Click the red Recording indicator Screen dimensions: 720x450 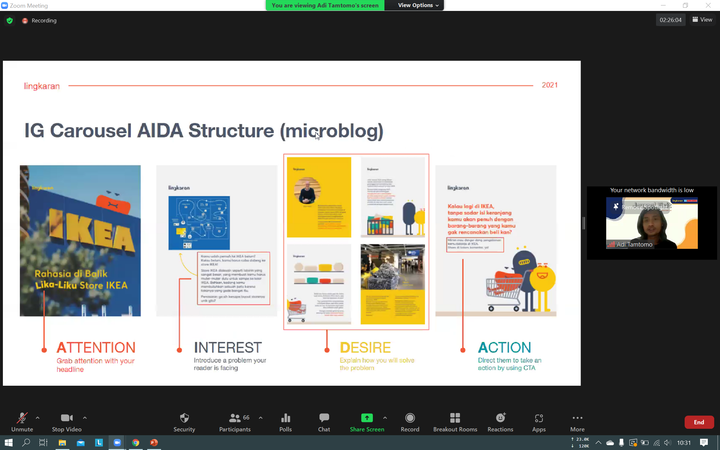(39, 20)
